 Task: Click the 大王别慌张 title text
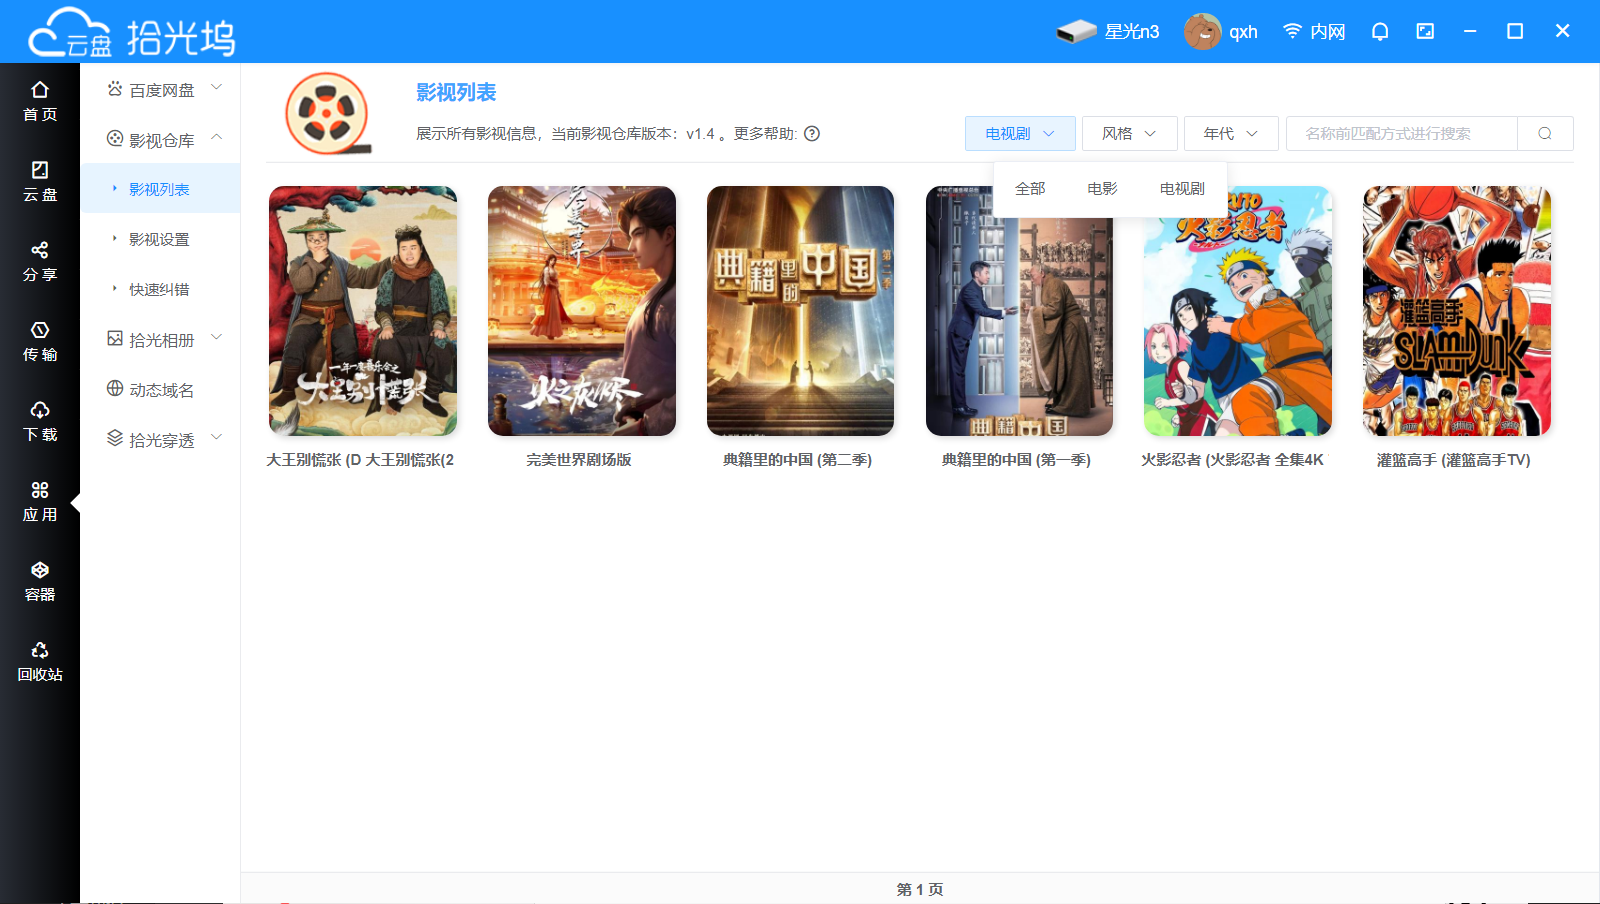(x=360, y=460)
